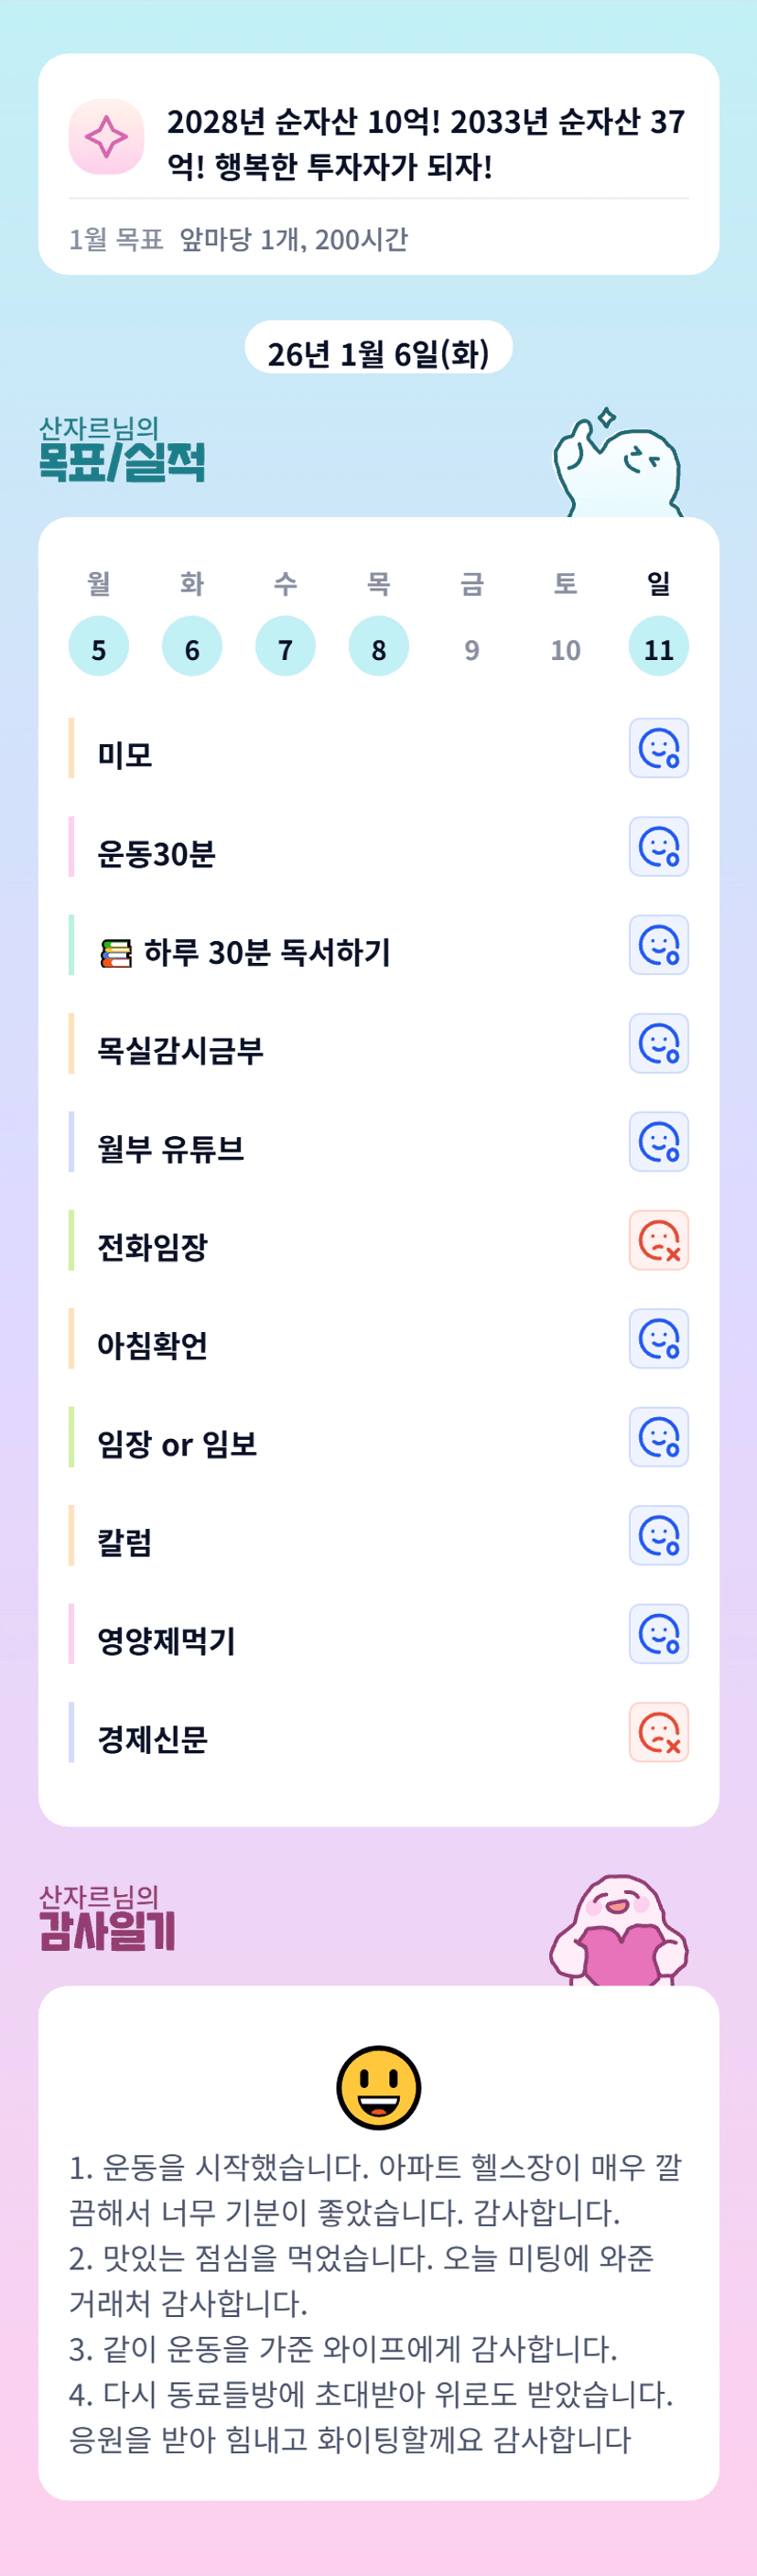Viewport: 757px width, 2576px height.
Task: Select Friday the 9th date
Action: (471, 650)
